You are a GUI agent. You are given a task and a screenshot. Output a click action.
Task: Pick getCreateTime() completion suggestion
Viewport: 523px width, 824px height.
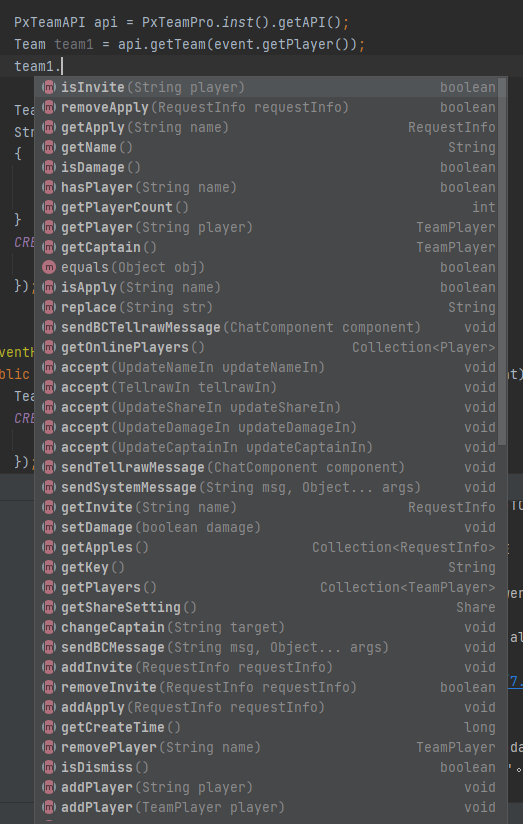tap(268, 727)
